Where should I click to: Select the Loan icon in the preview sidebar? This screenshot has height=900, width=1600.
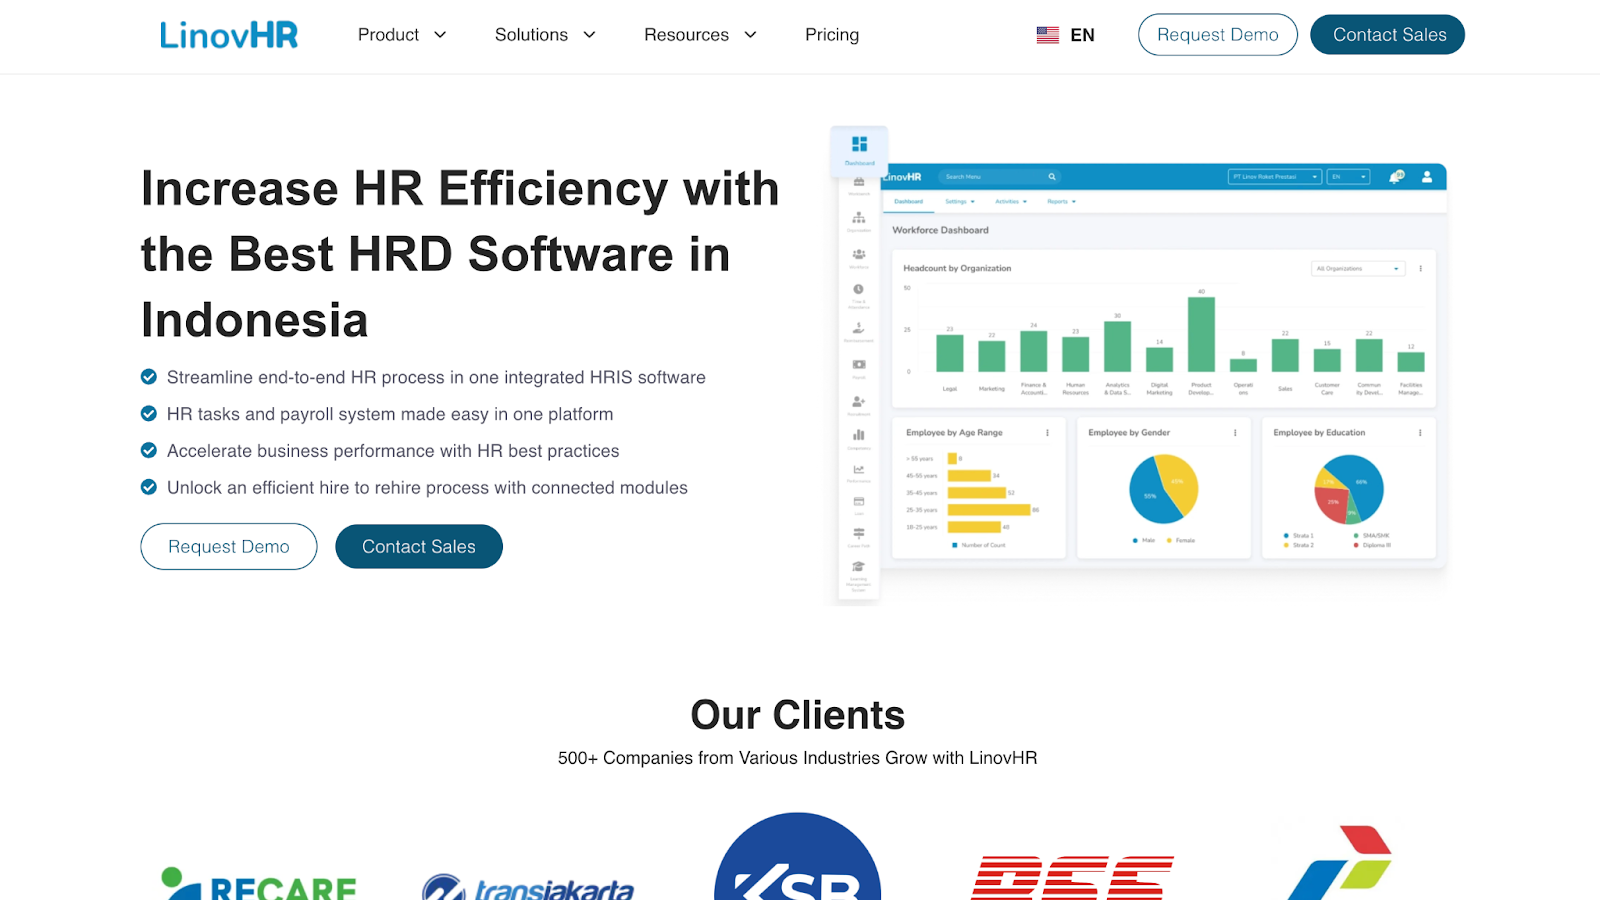(859, 501)
